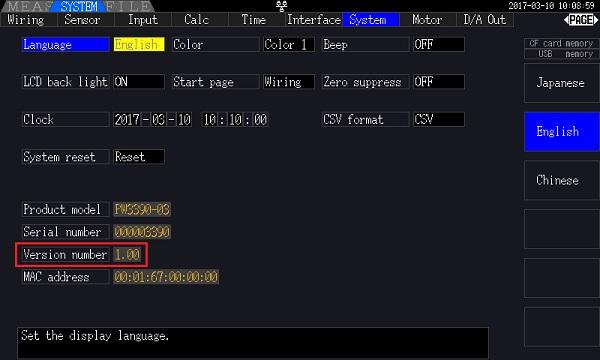Toggle the LCD back light ON field
Screen dimensions: 600x360
click(x=139, y=82)
